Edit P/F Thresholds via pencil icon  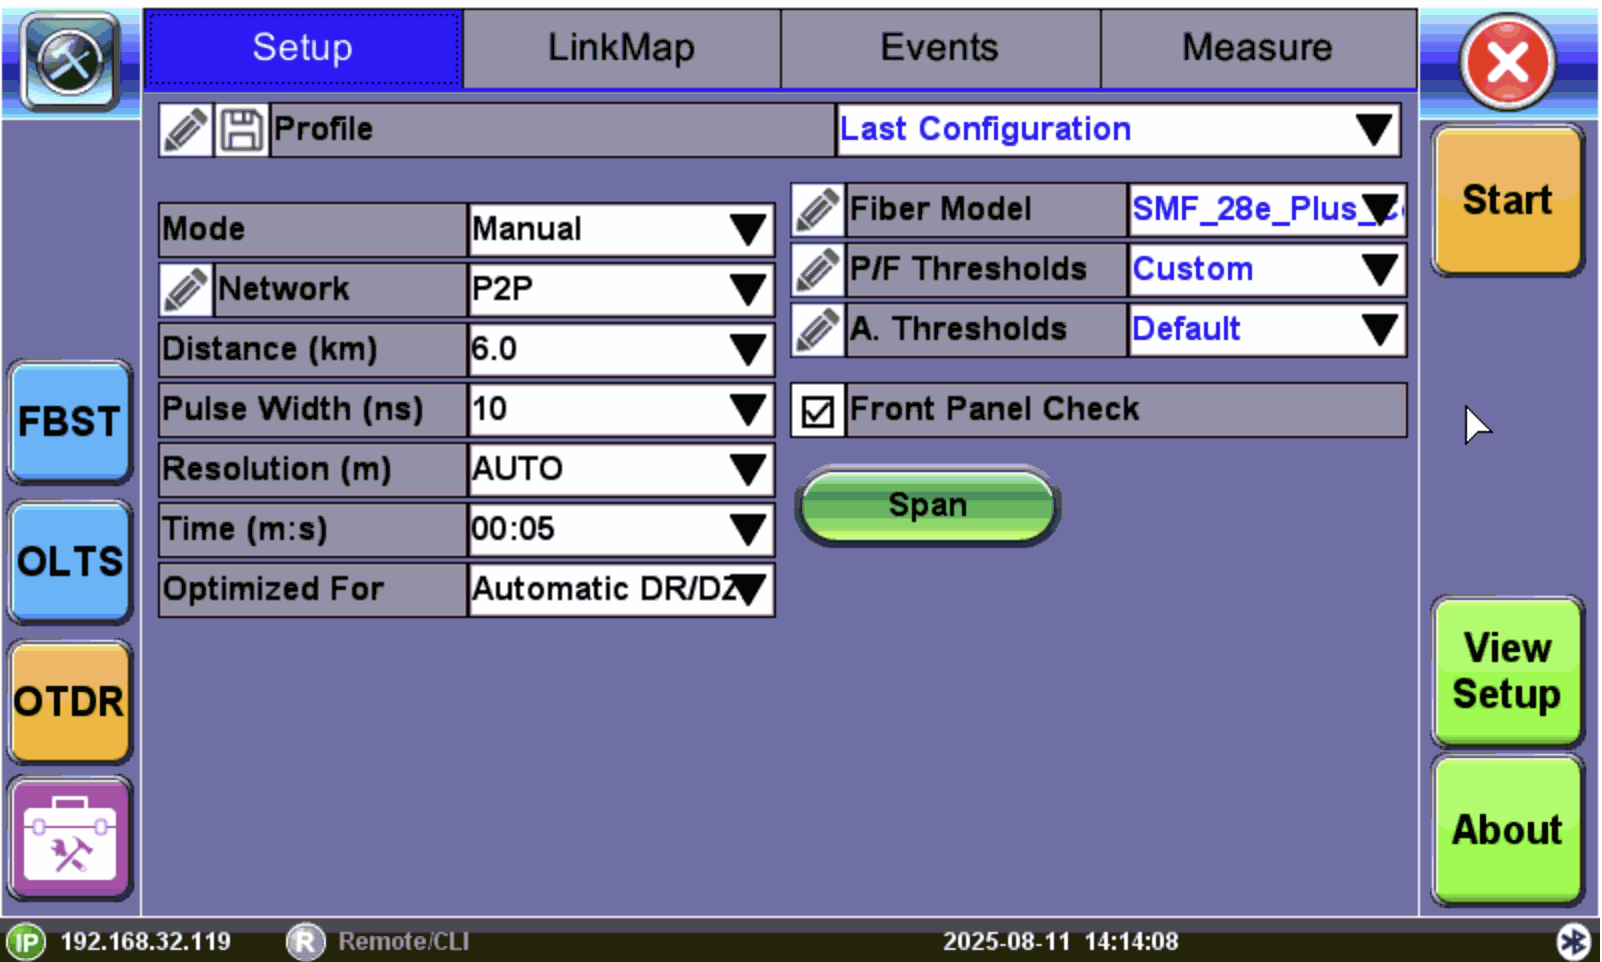click(x=818, y=270)
